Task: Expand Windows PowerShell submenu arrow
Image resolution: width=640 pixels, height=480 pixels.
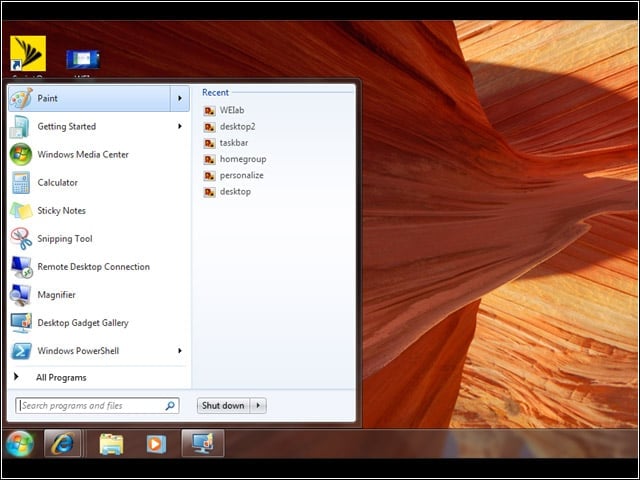Action: 180,351
